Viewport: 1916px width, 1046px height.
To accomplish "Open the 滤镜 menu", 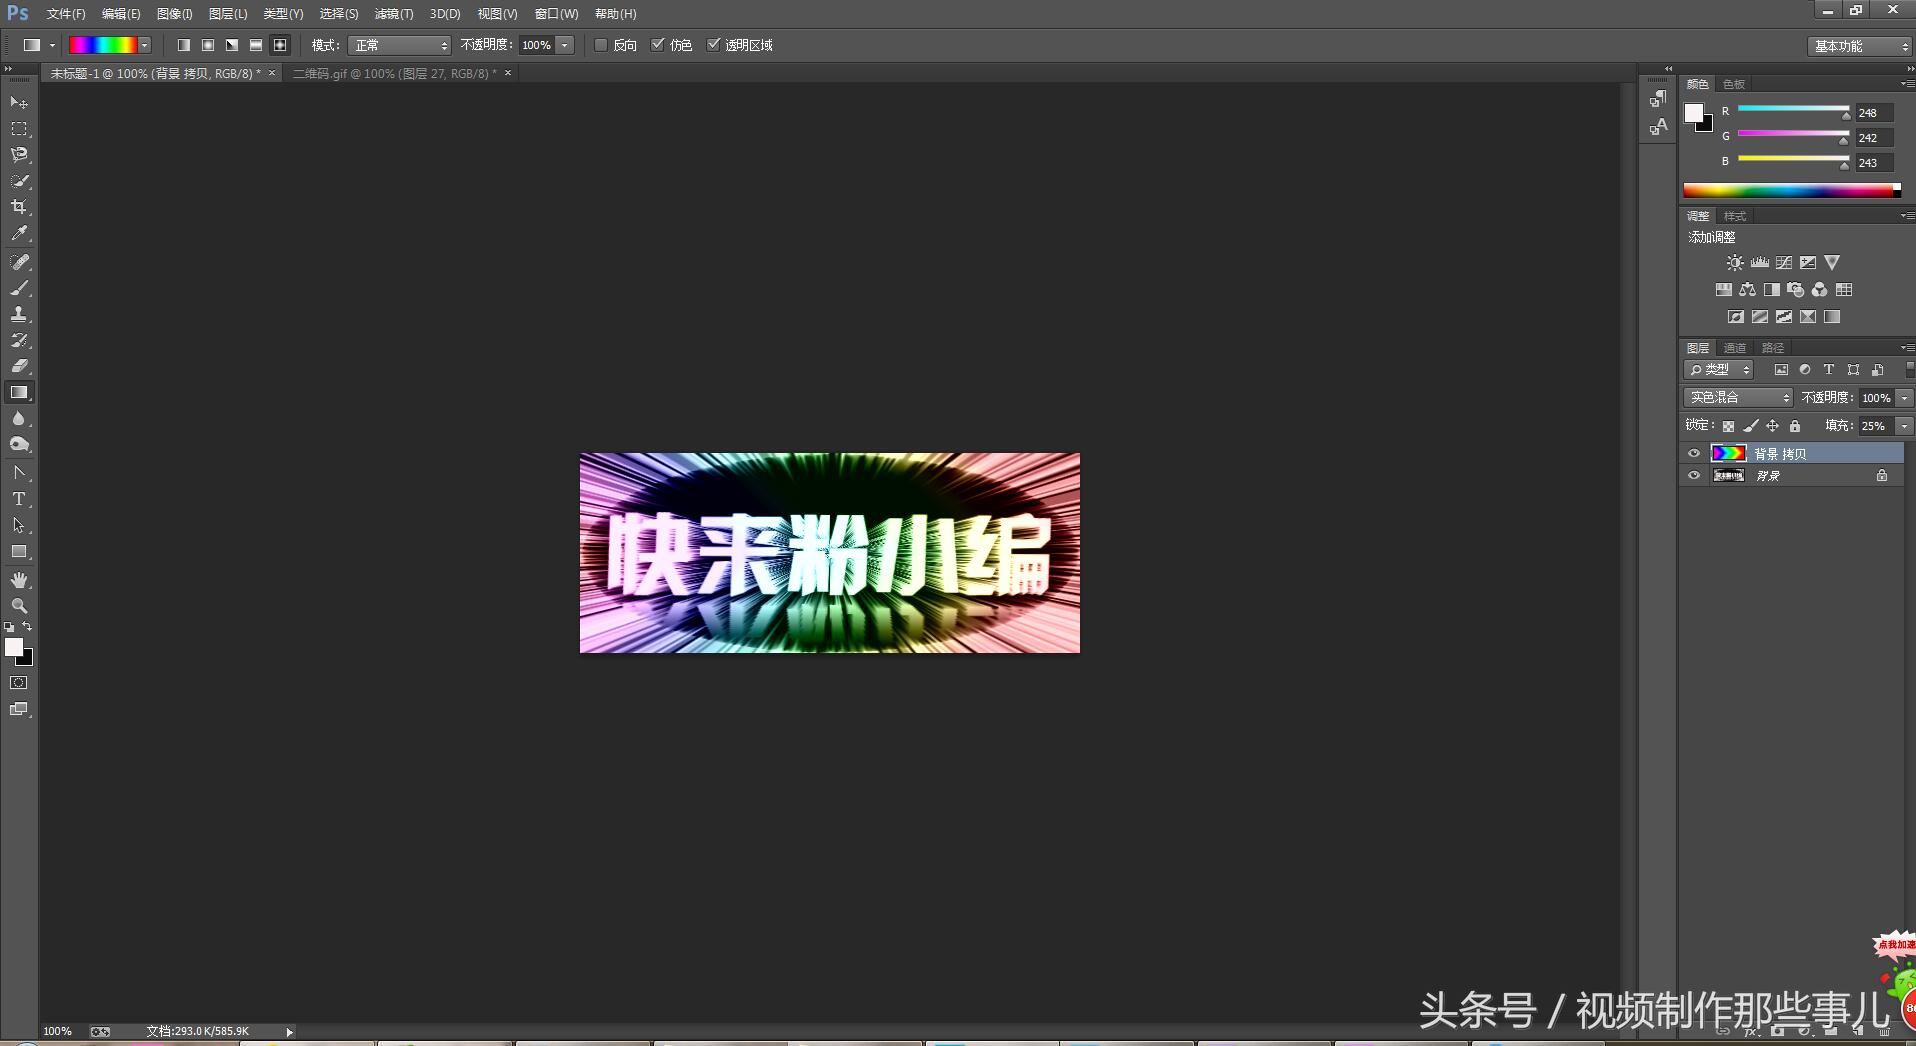I will [x=393, y=13].
